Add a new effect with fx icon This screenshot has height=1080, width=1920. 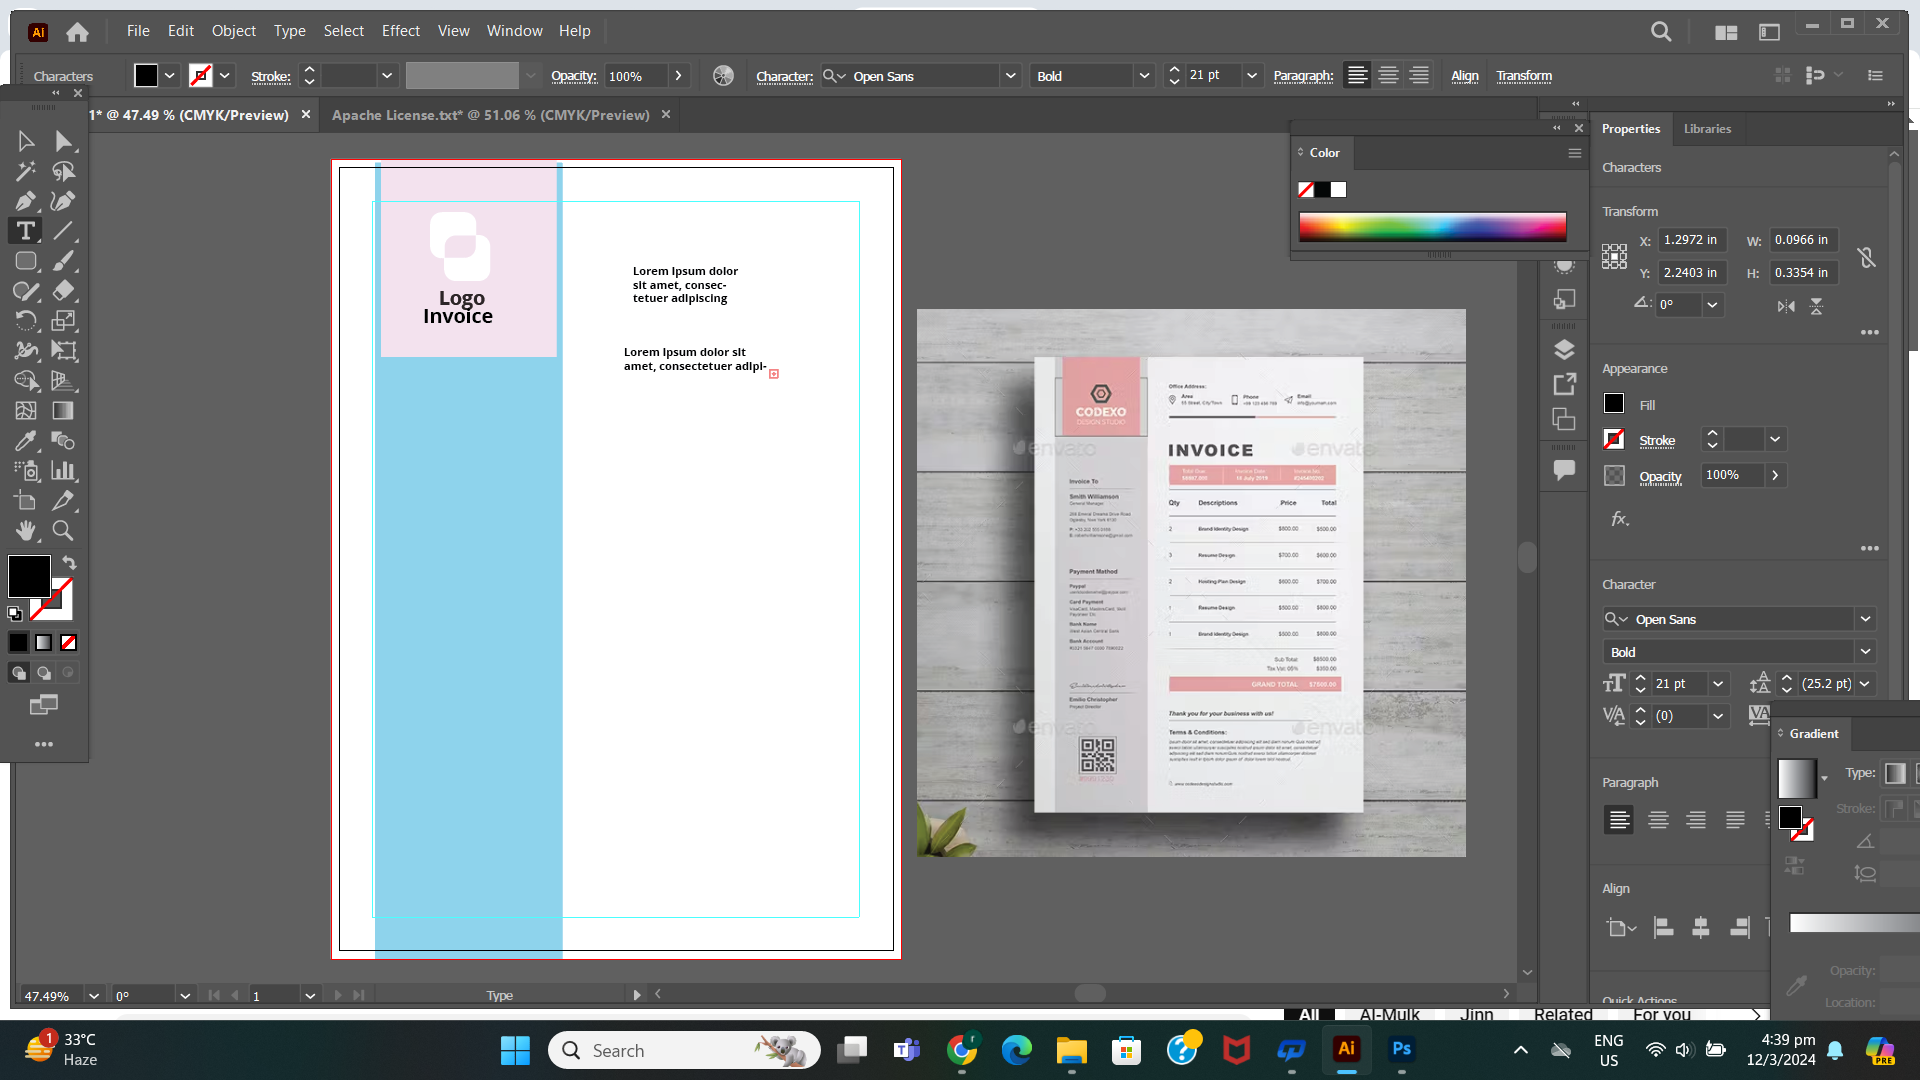tap(1620, 519)
